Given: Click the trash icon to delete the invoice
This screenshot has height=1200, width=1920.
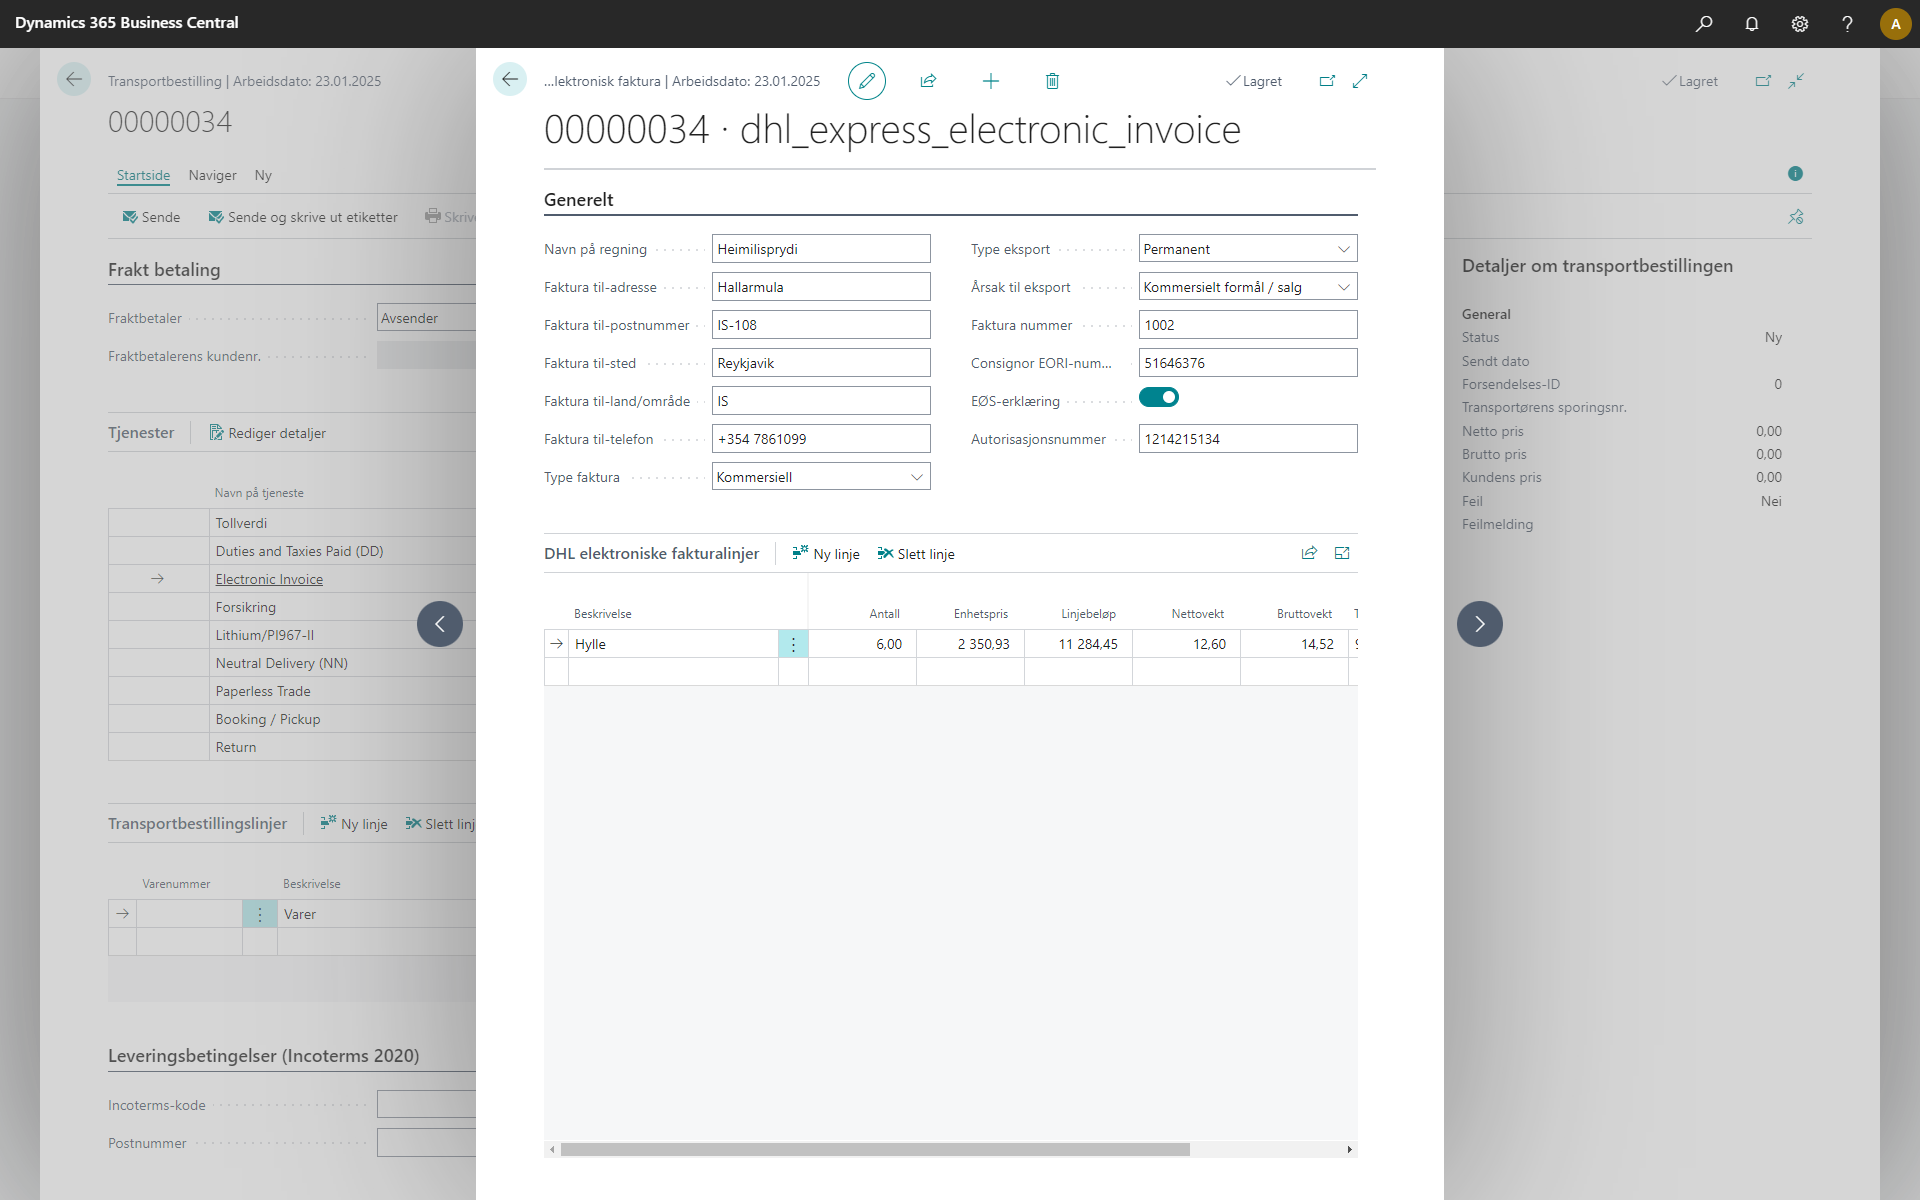Looking at the screenshot, I should 1051,80.
